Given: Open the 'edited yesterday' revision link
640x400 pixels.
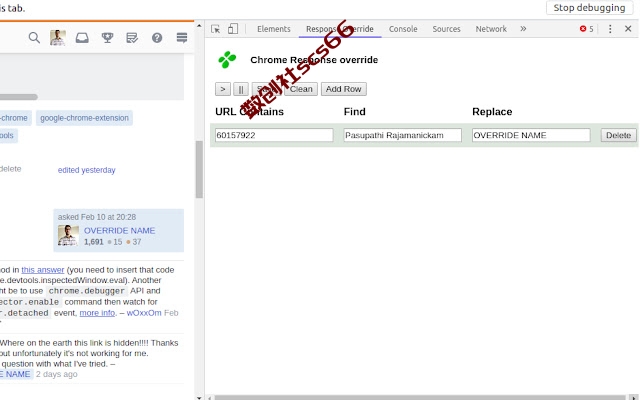Looking at the screenshot, I should pos(87,170).
